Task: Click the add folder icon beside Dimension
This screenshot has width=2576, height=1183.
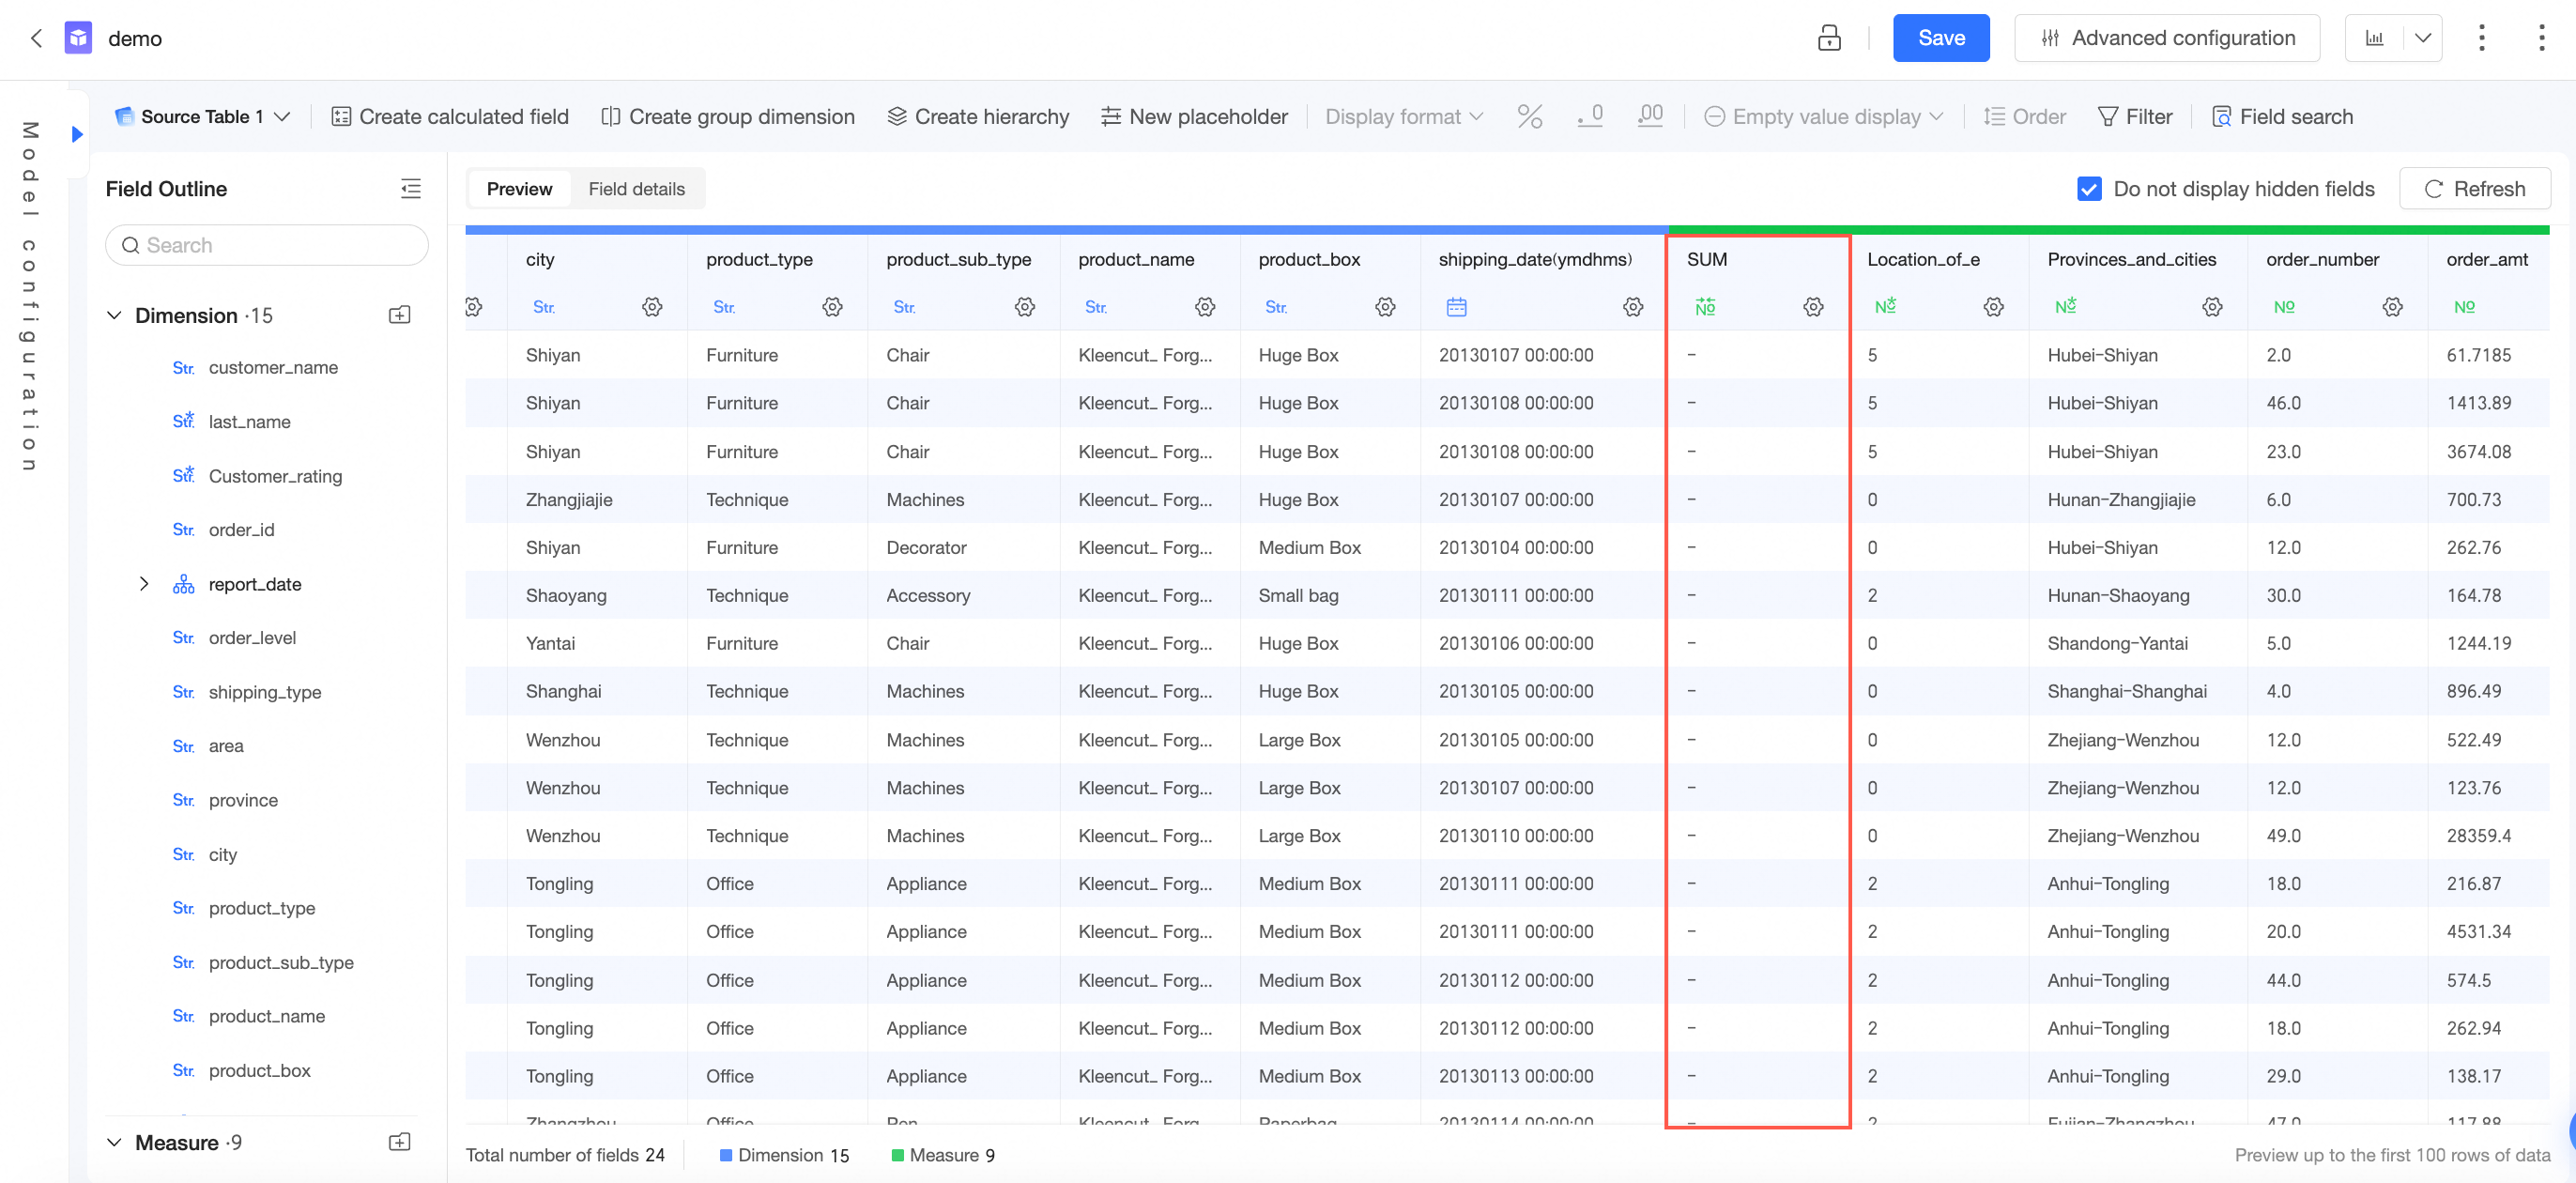Action: (x=399, y=316)
